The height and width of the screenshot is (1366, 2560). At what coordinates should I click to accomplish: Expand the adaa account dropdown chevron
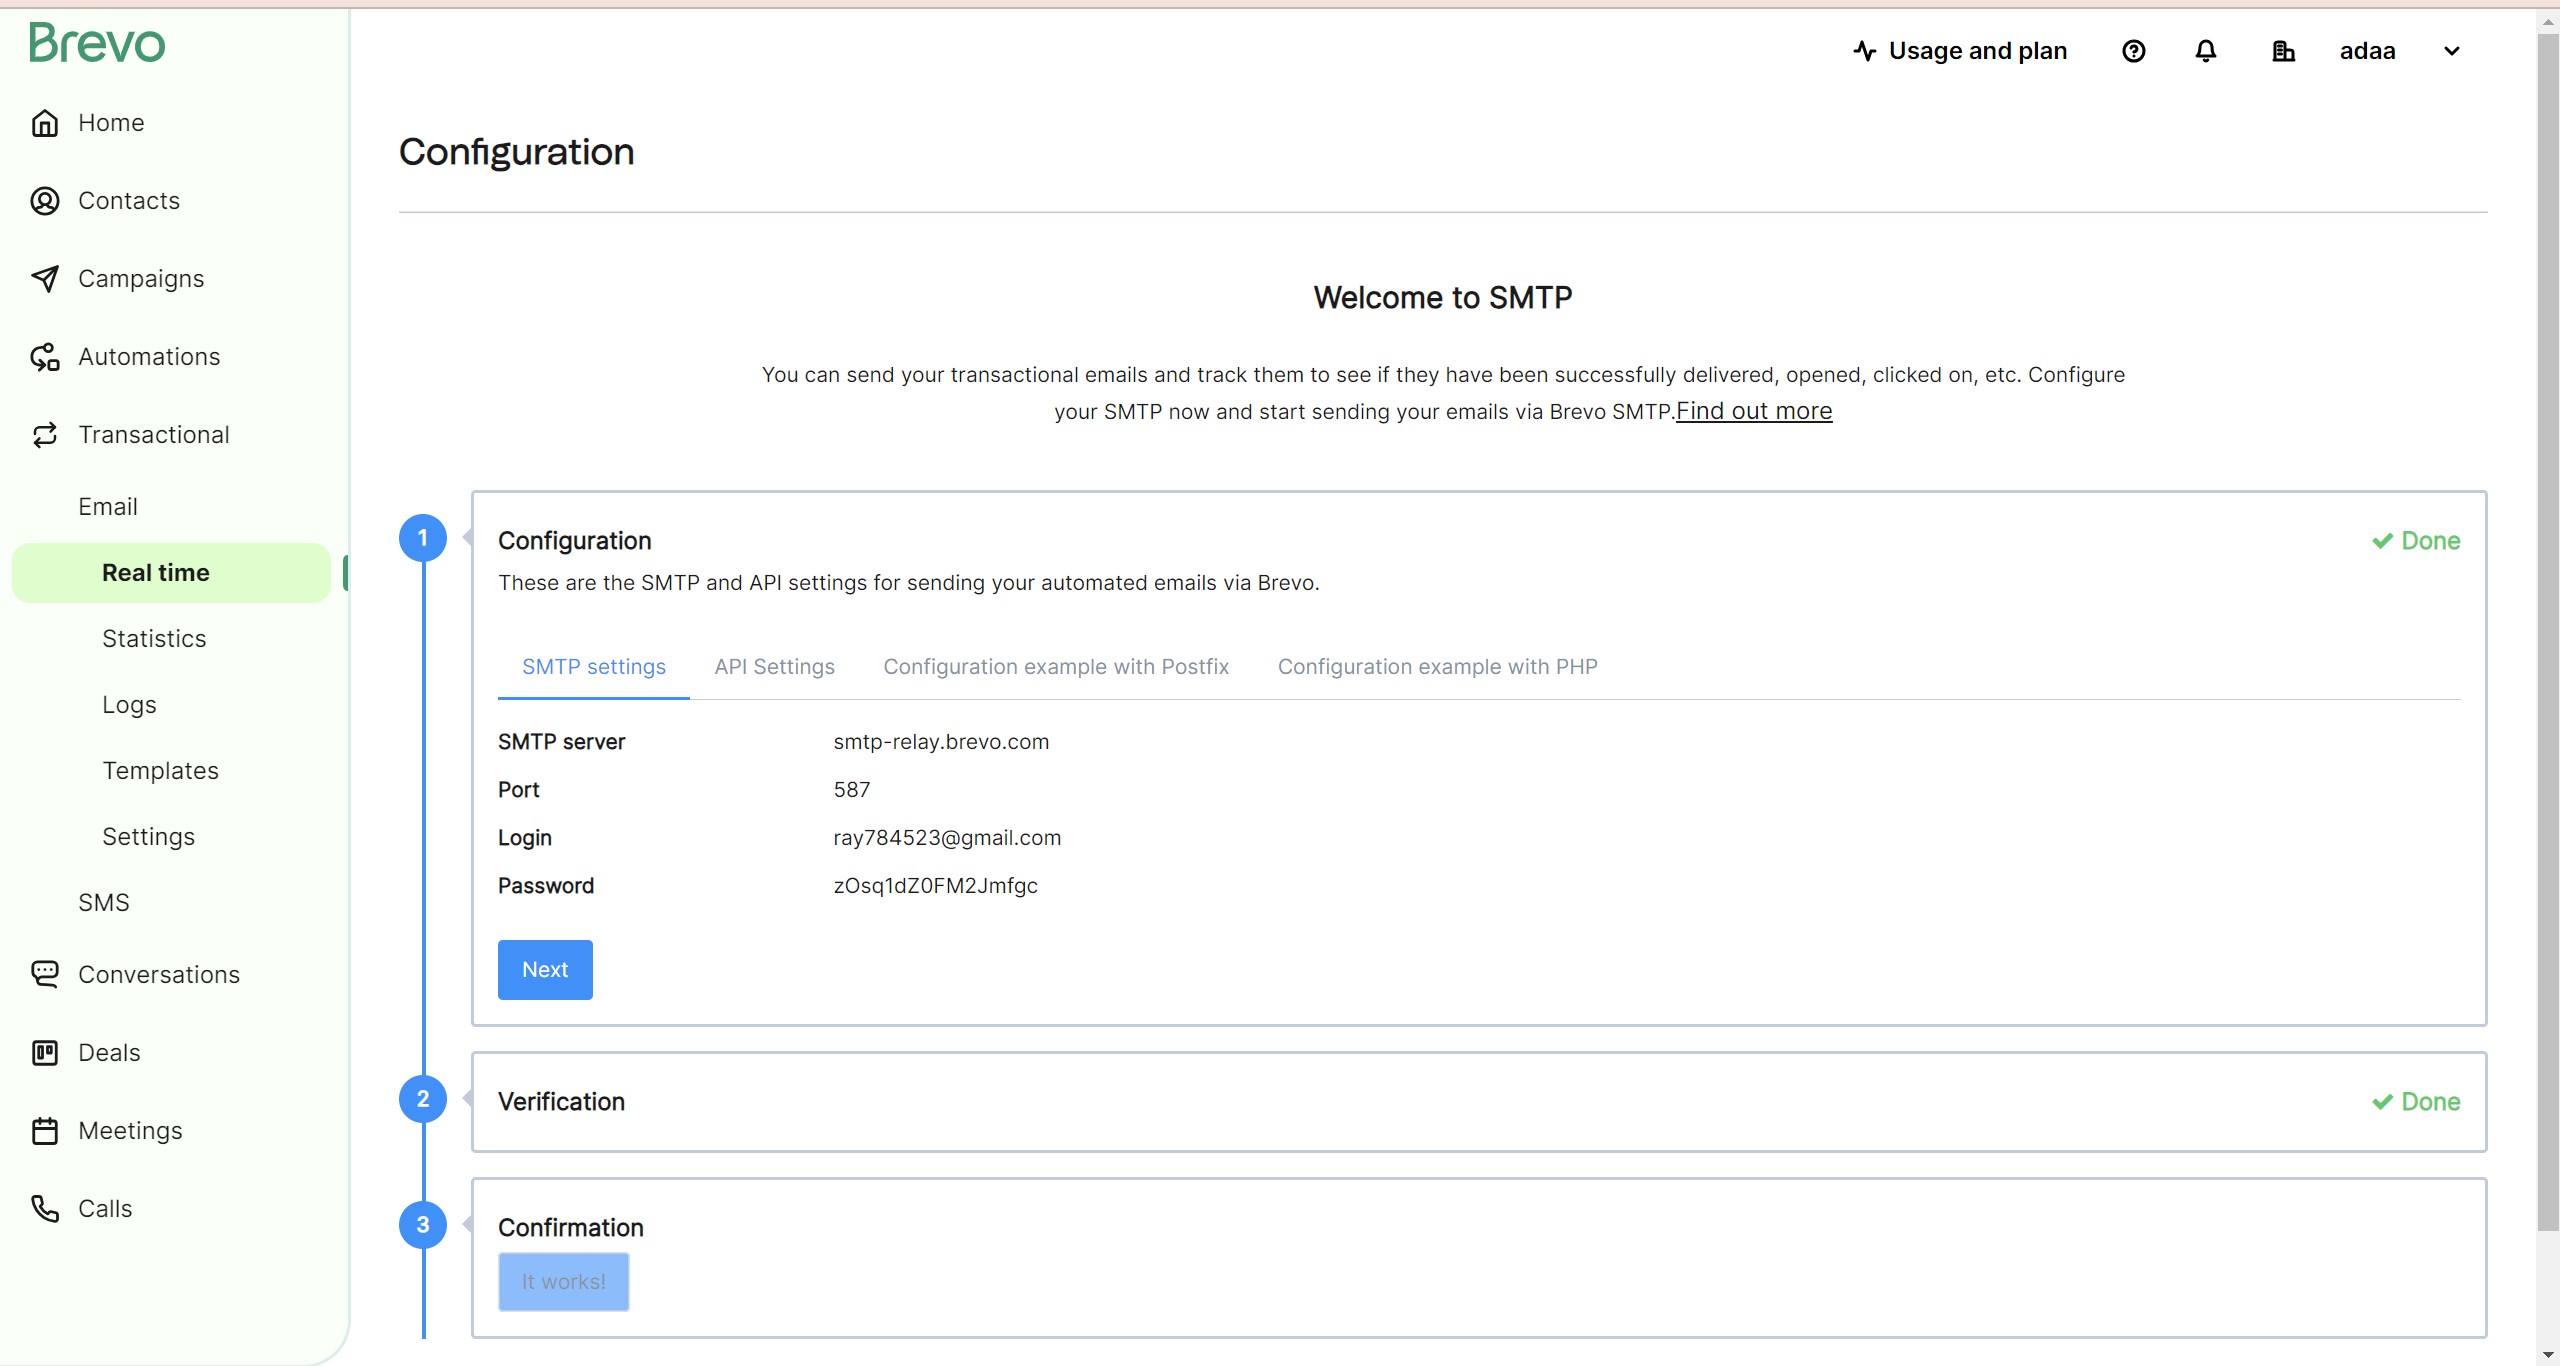click(2451, 51)
